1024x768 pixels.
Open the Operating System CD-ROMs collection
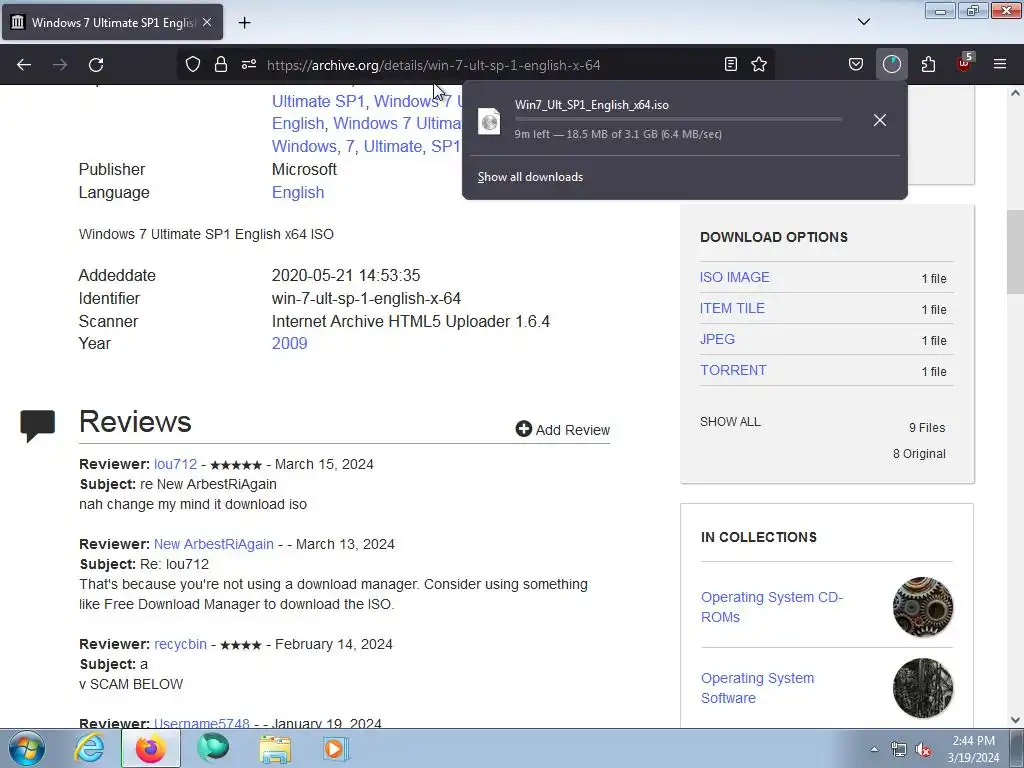tap(772, 607)
